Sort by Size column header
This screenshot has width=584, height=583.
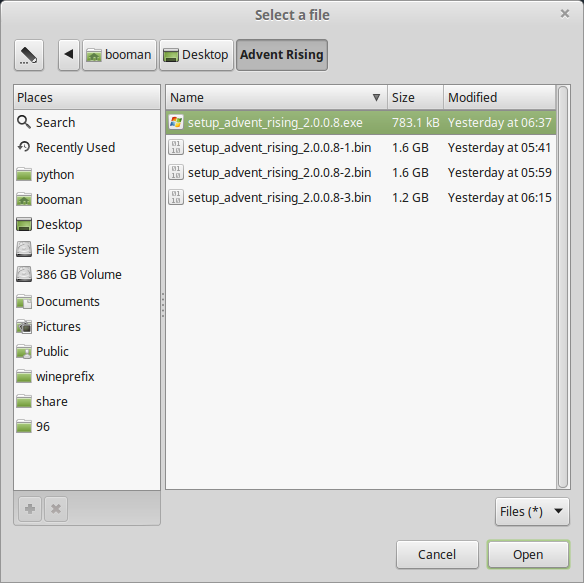tap(416, 98)
